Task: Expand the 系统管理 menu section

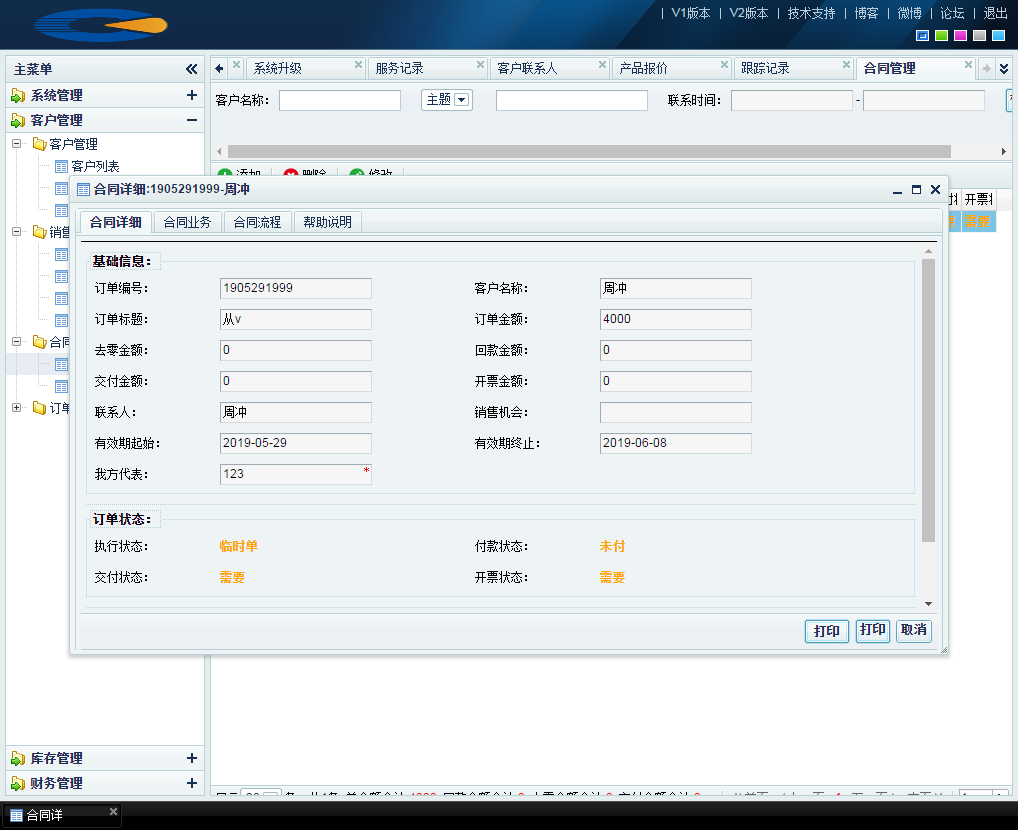Action: [x=191, y=95]
